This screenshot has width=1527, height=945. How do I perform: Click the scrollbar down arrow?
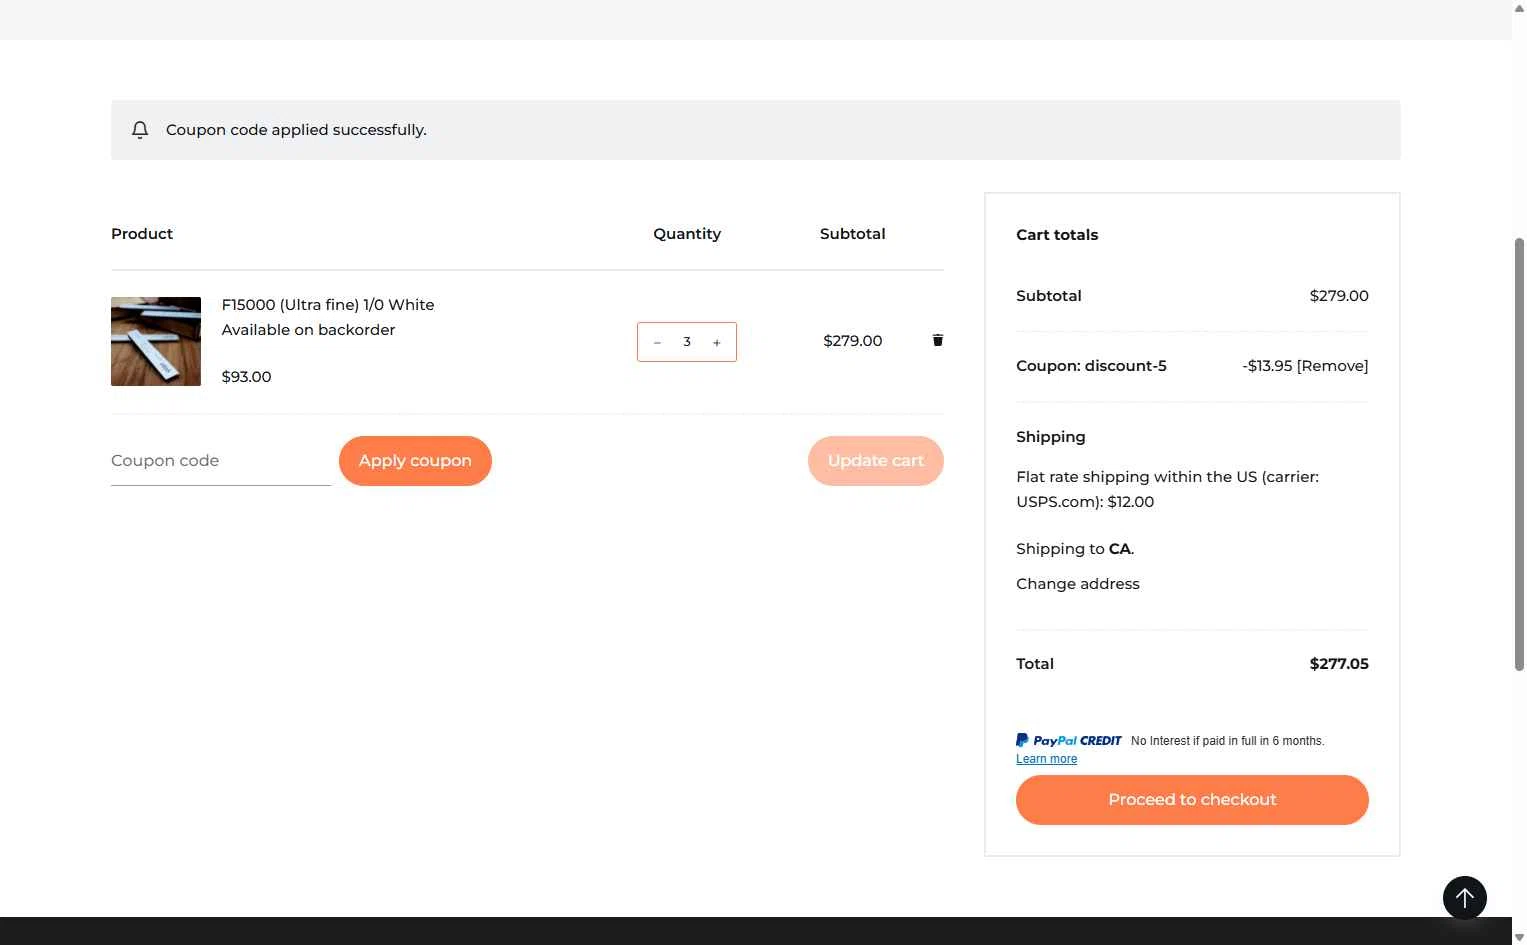[1519, 937]
